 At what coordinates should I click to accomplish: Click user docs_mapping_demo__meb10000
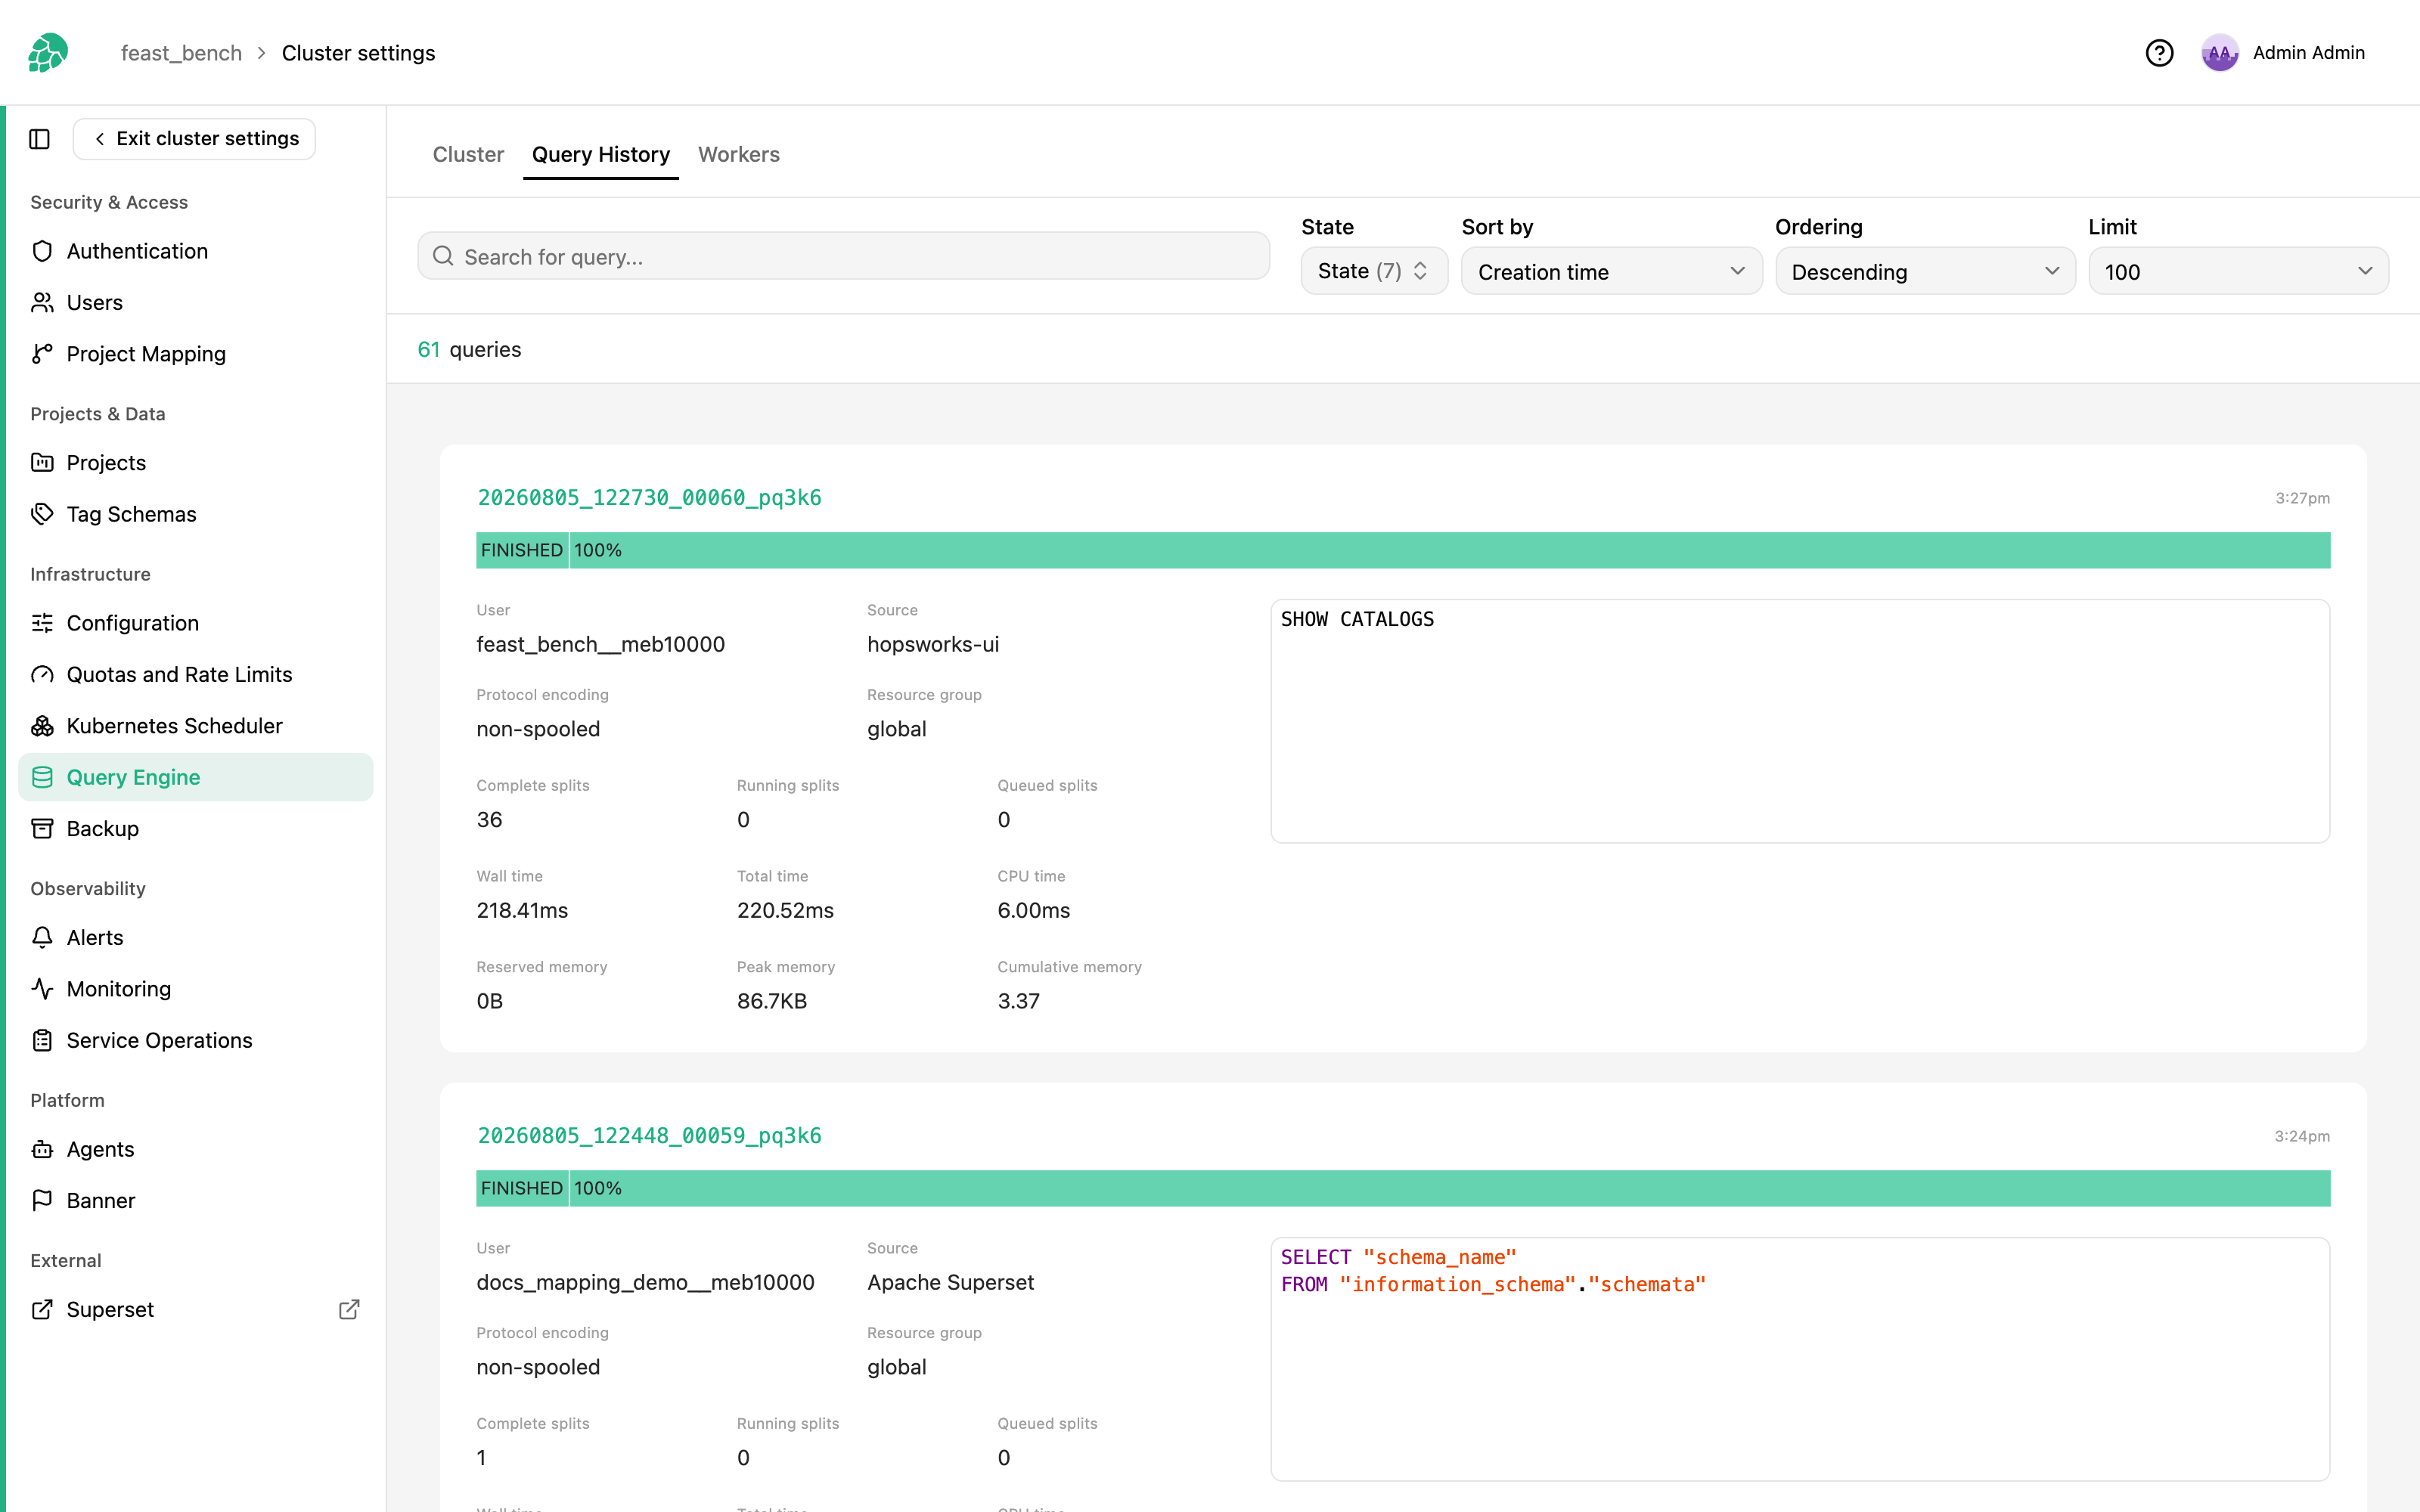tap(645, 1282)
